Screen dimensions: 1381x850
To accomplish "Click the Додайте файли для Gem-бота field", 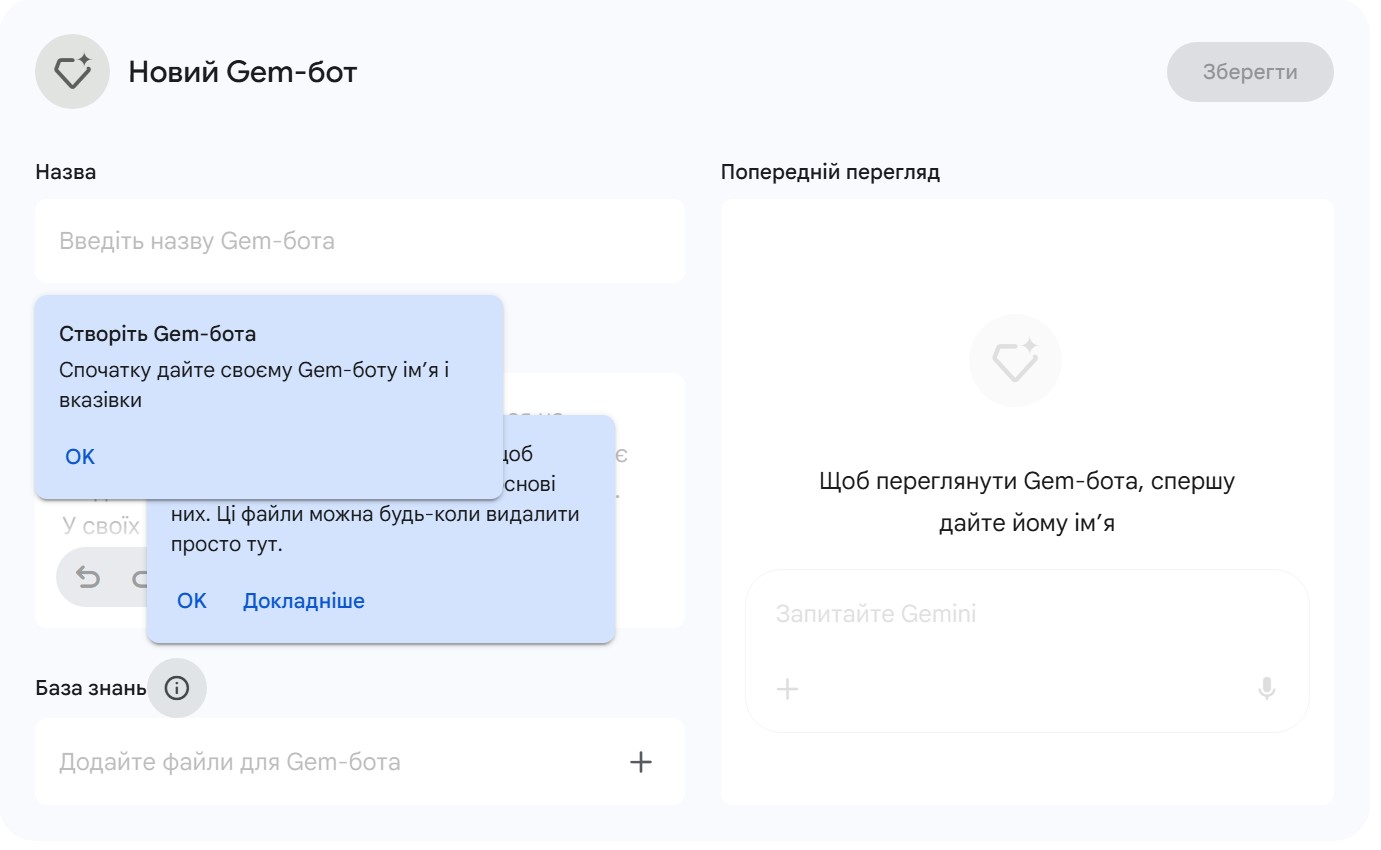I will click(360, 762).
